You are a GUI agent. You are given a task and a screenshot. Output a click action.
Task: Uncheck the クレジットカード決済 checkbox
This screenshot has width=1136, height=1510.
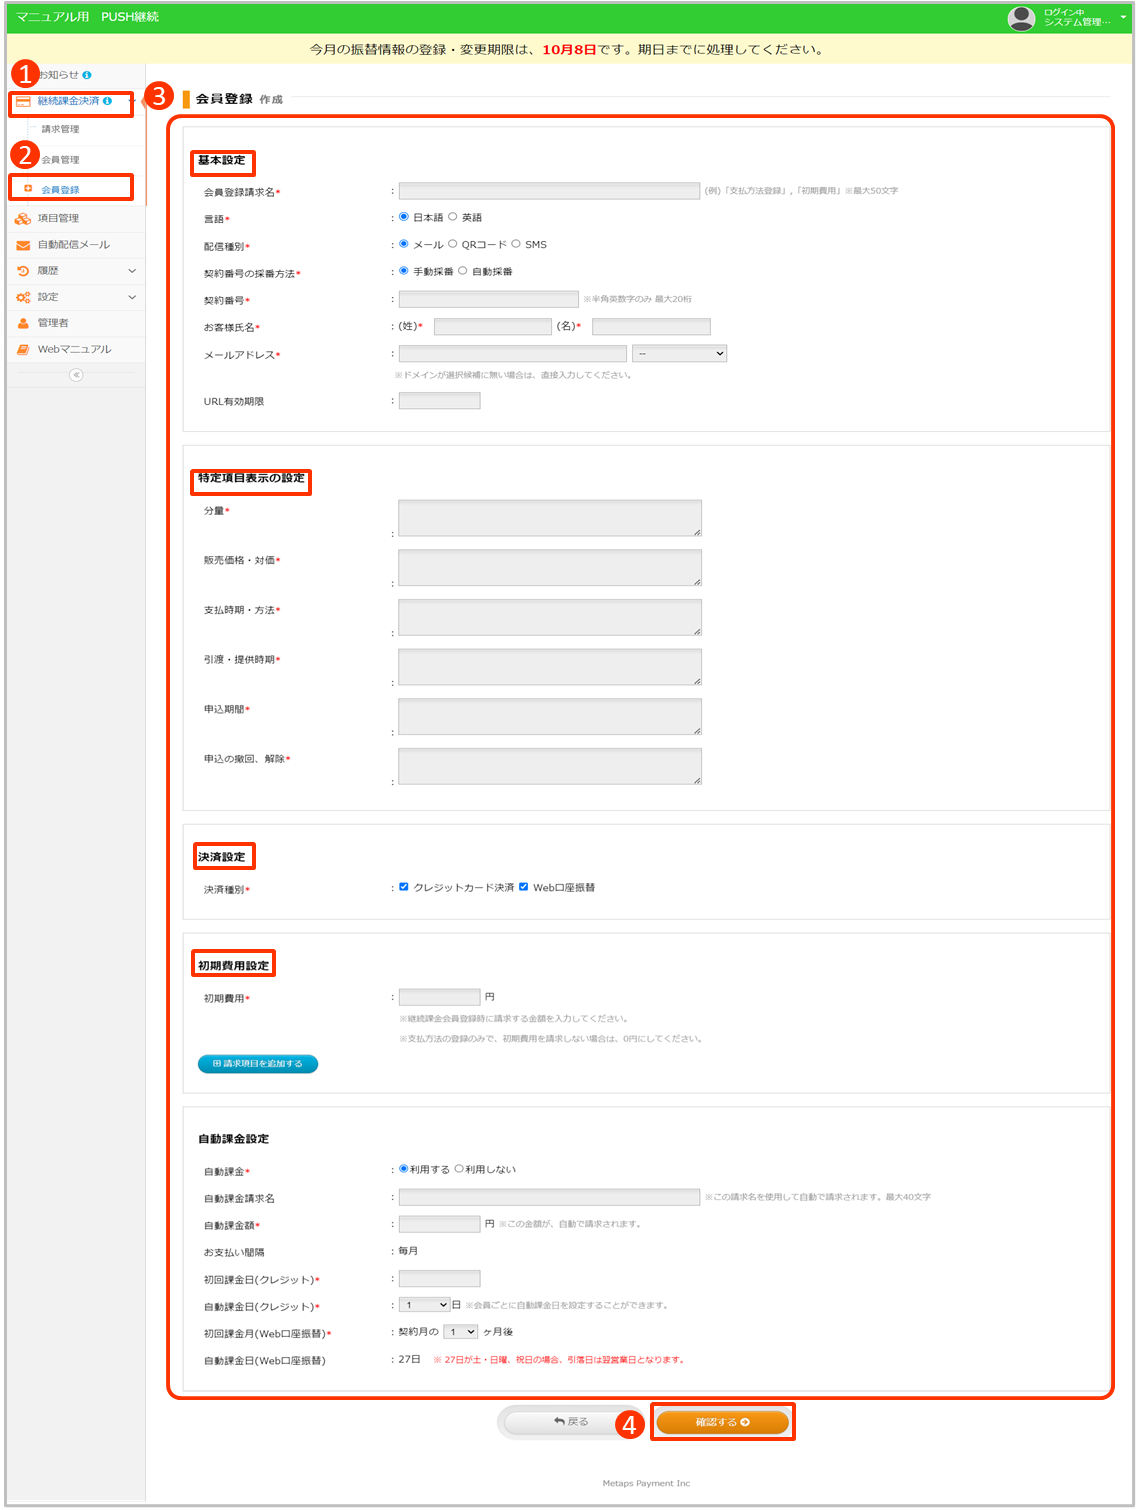pos(404,887)
